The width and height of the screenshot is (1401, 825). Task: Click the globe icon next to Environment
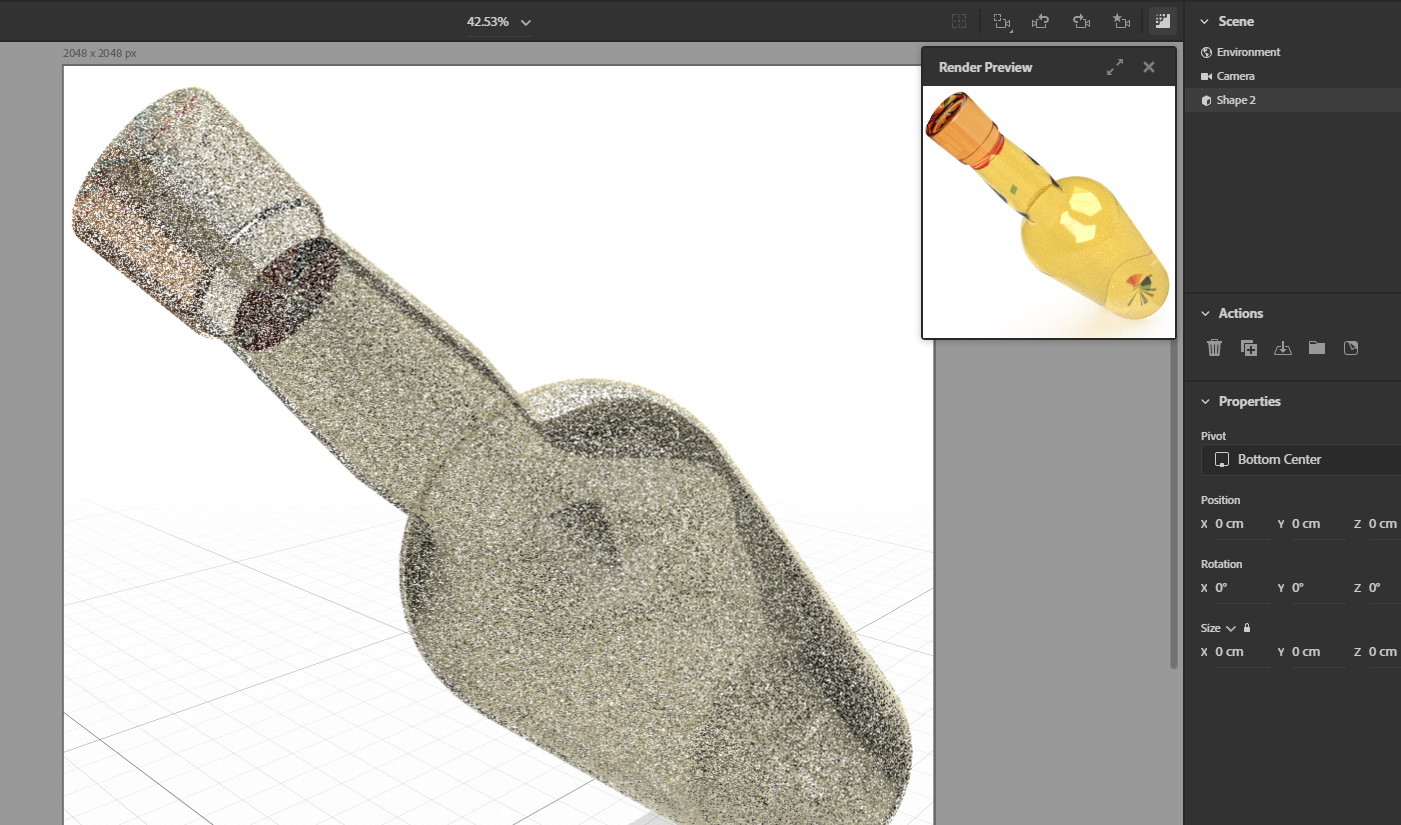pos(1206,52)
